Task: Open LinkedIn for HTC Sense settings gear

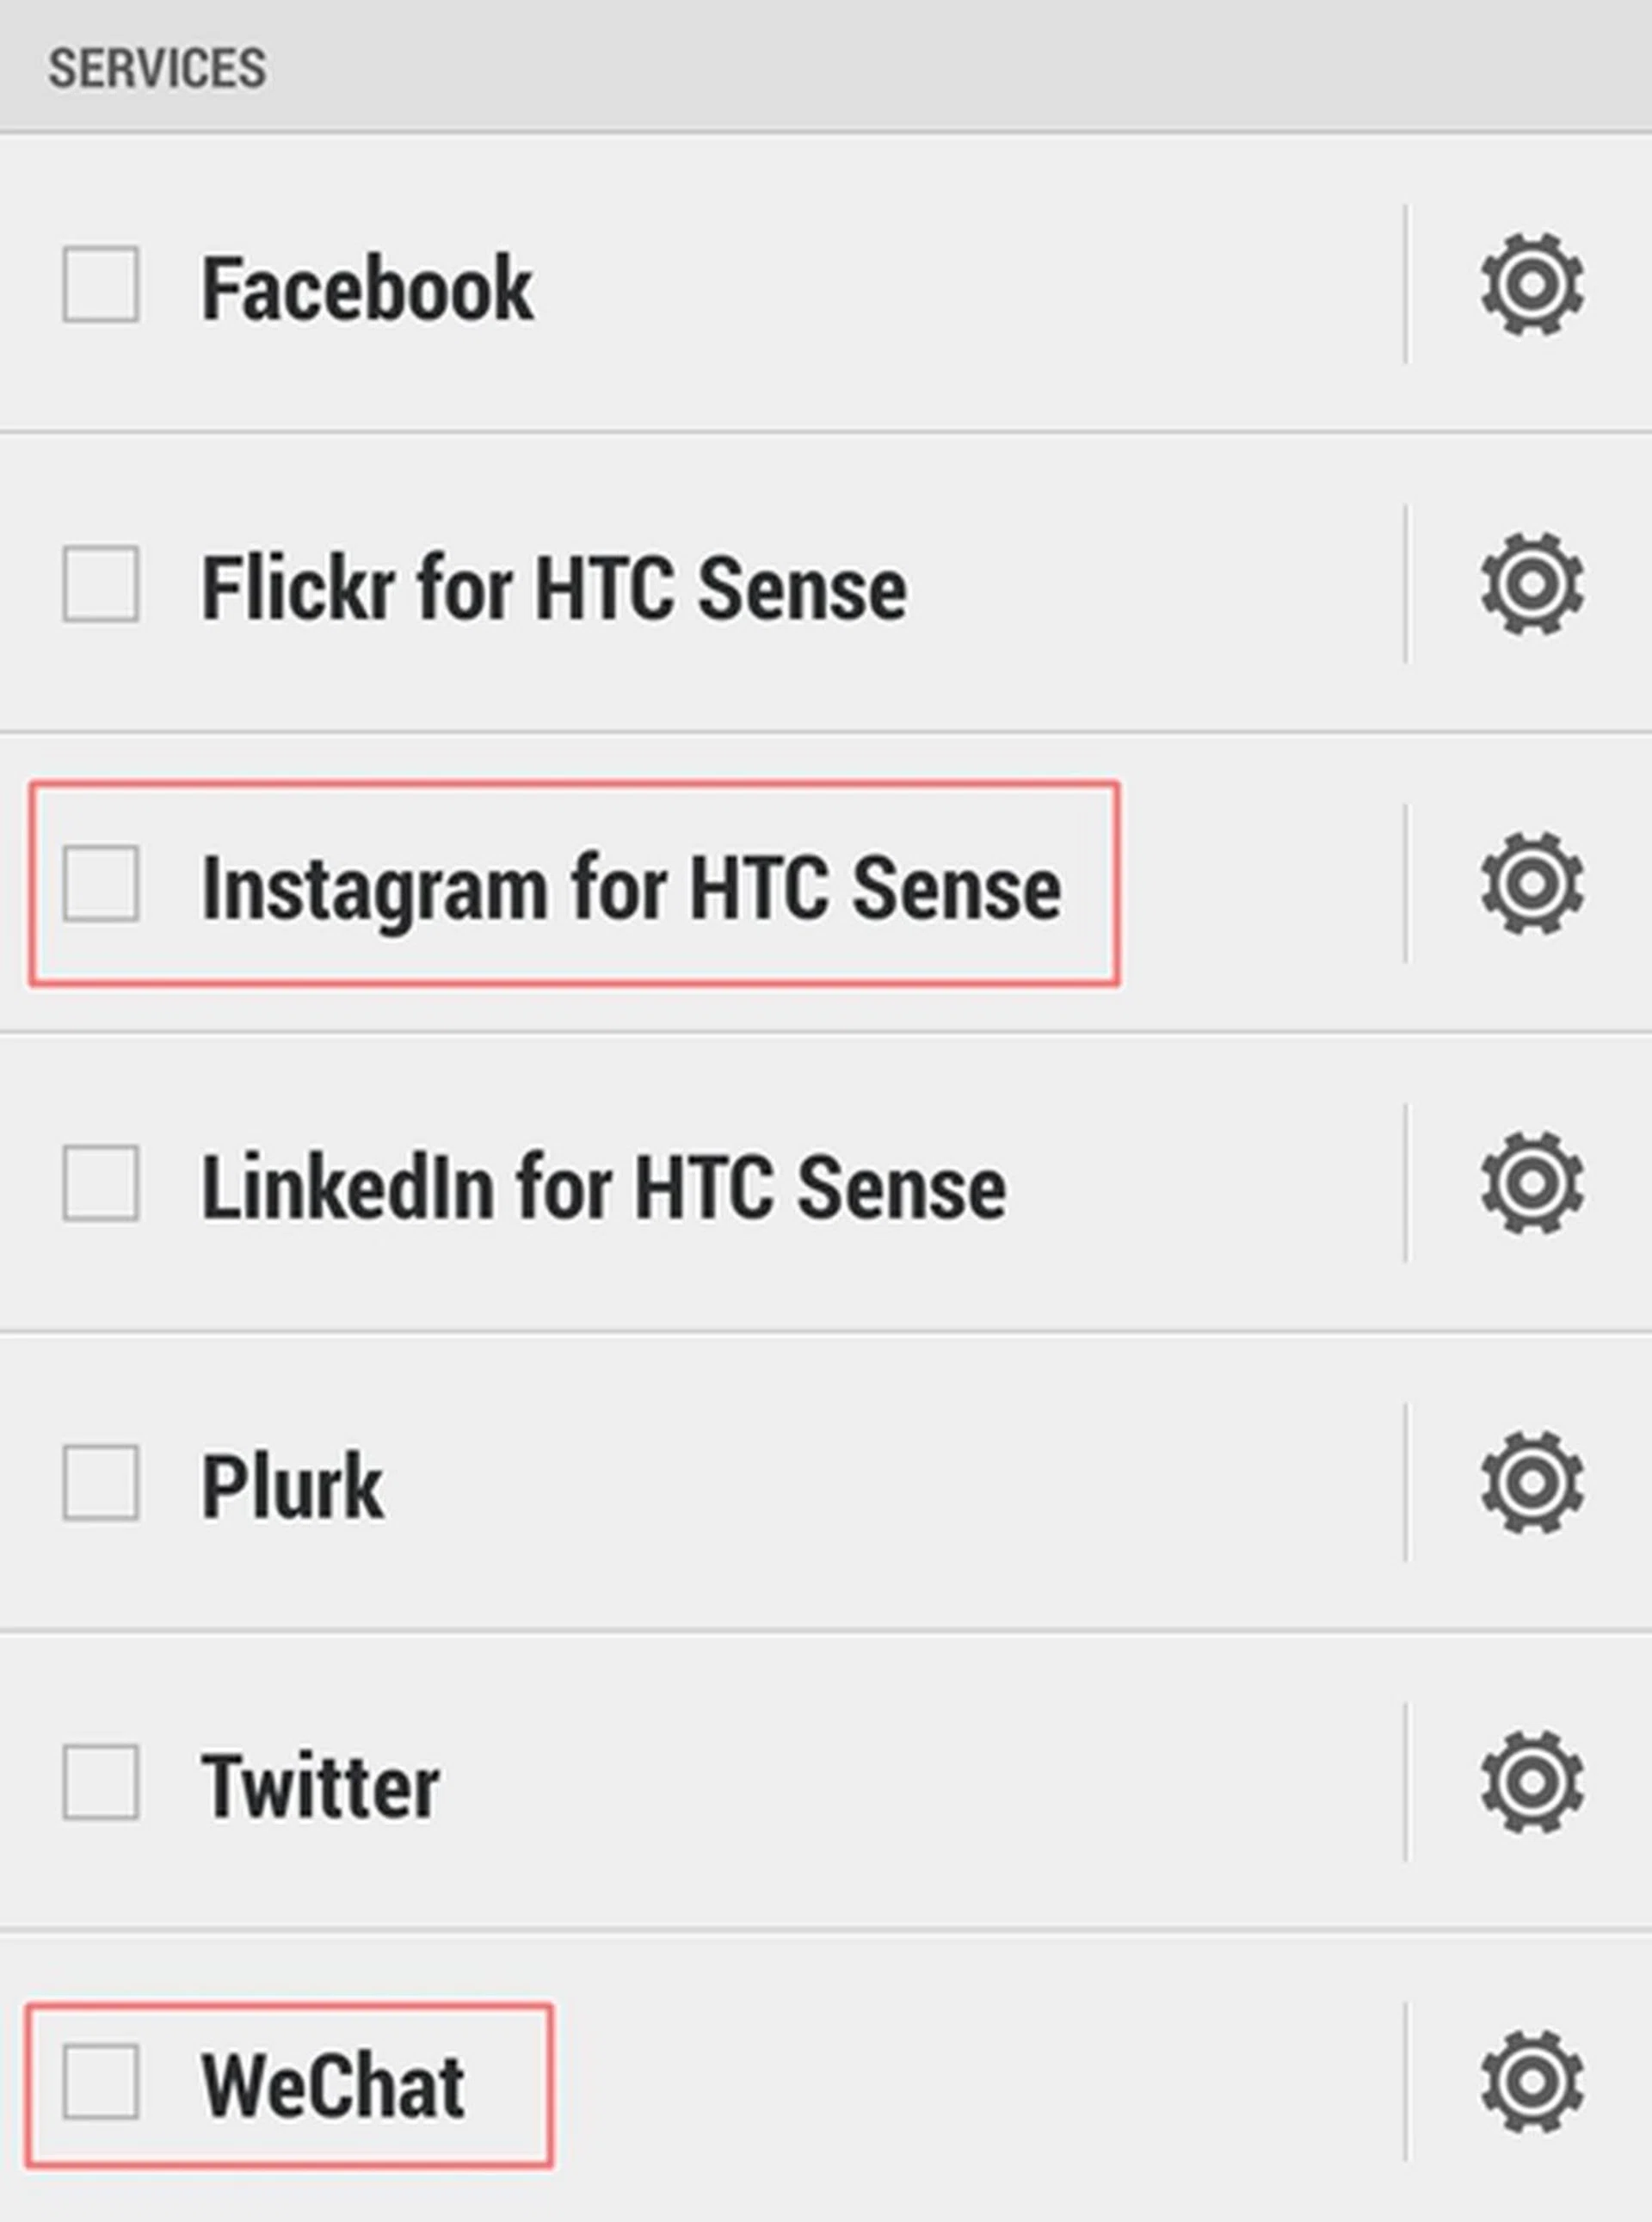Action: (1531, 1183)
